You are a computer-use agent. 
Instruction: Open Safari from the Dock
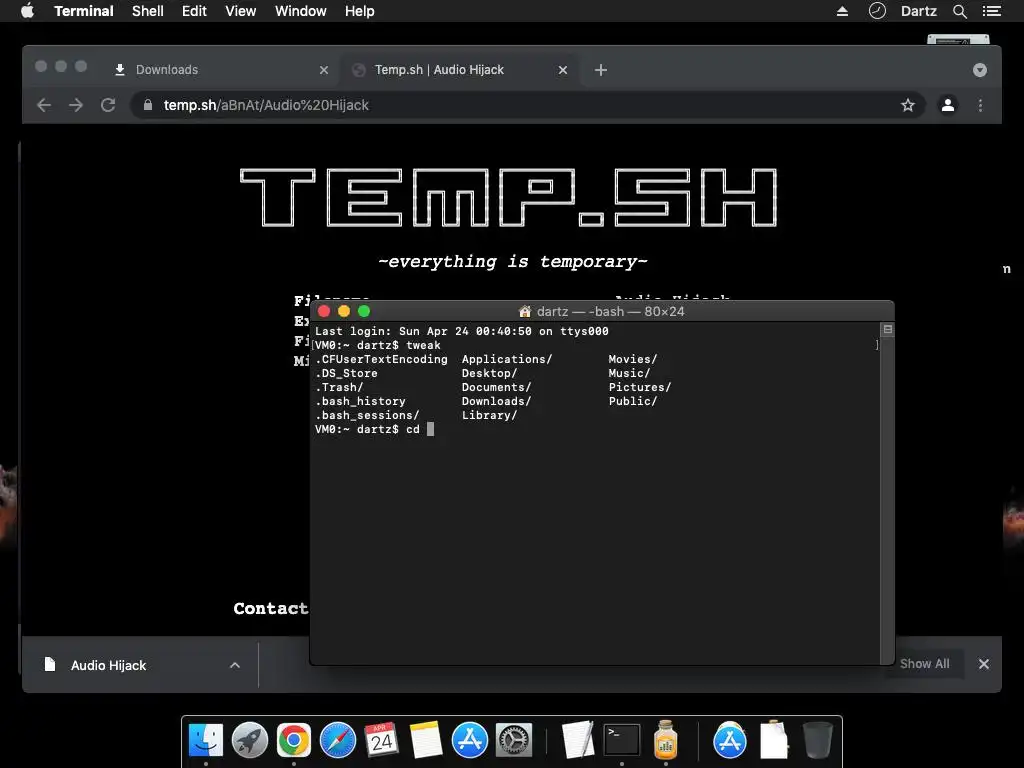(x=338, y=741)
